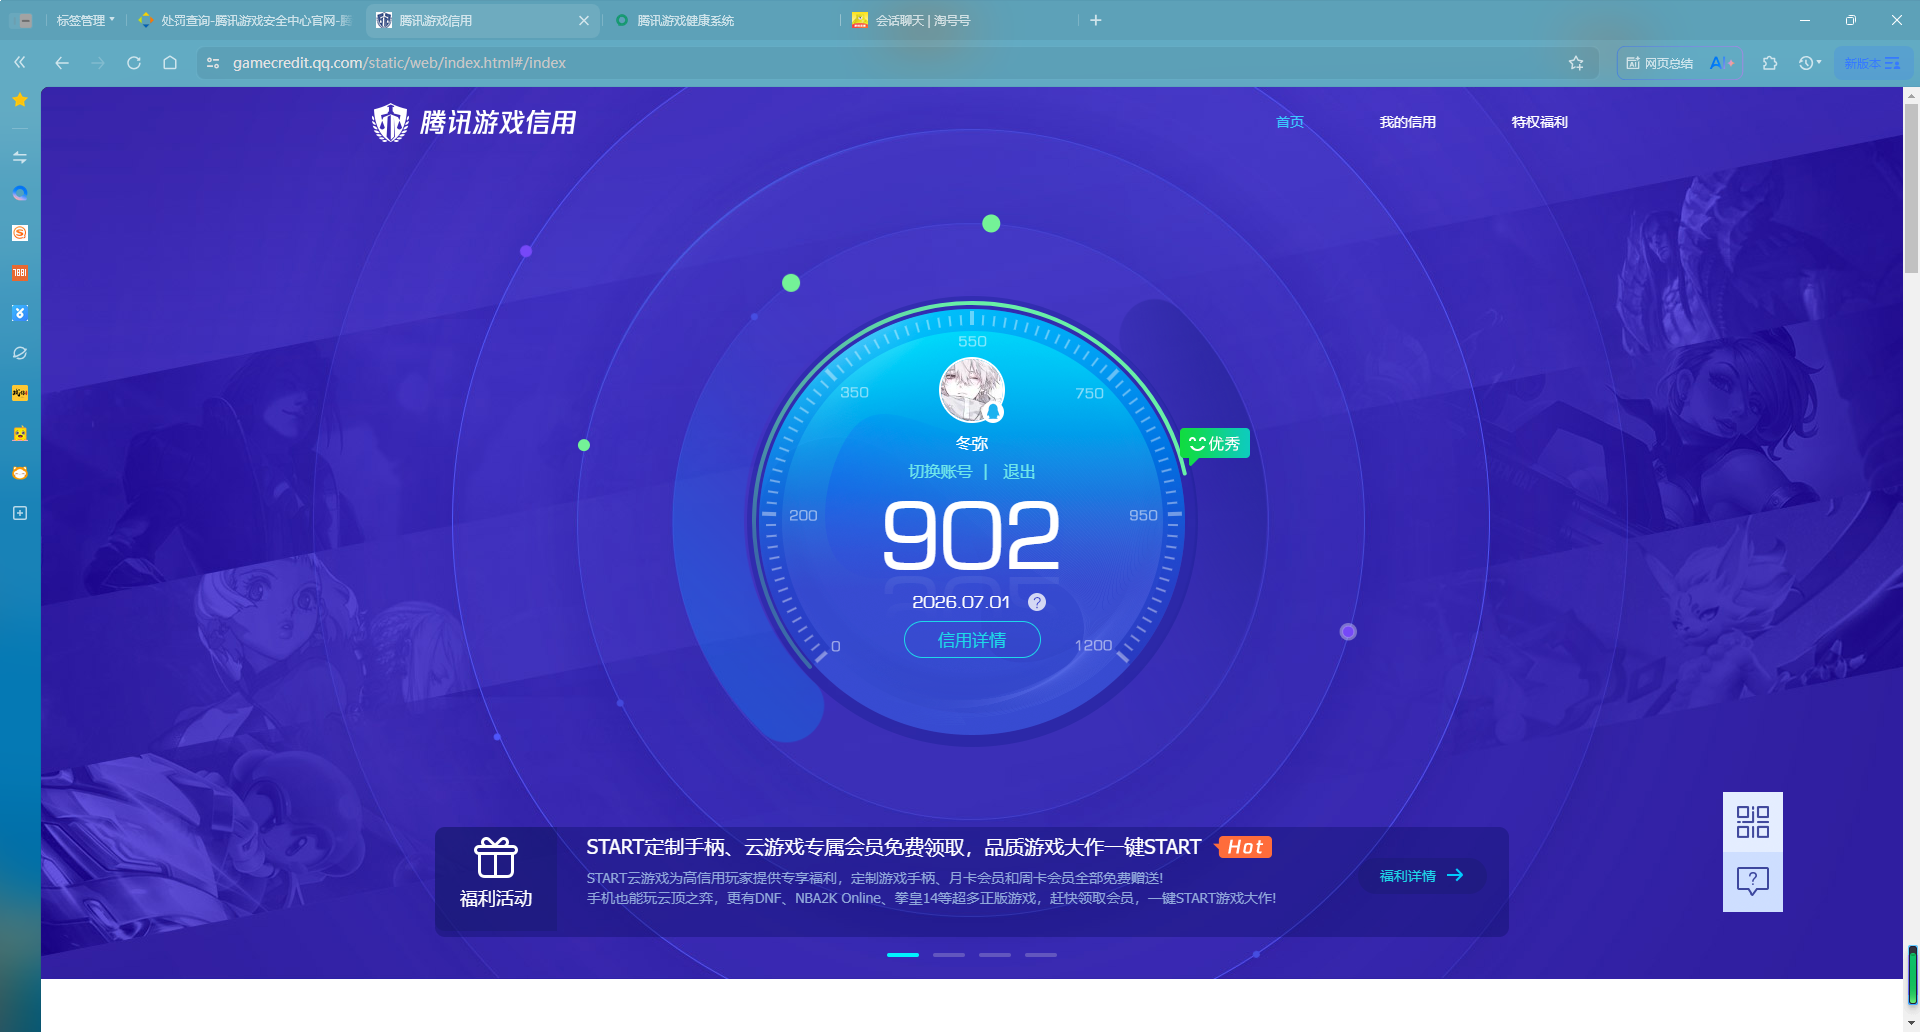Select the first carousel indicator
This screenshot has width=1920, height=1032.
(x=903, y=955)
